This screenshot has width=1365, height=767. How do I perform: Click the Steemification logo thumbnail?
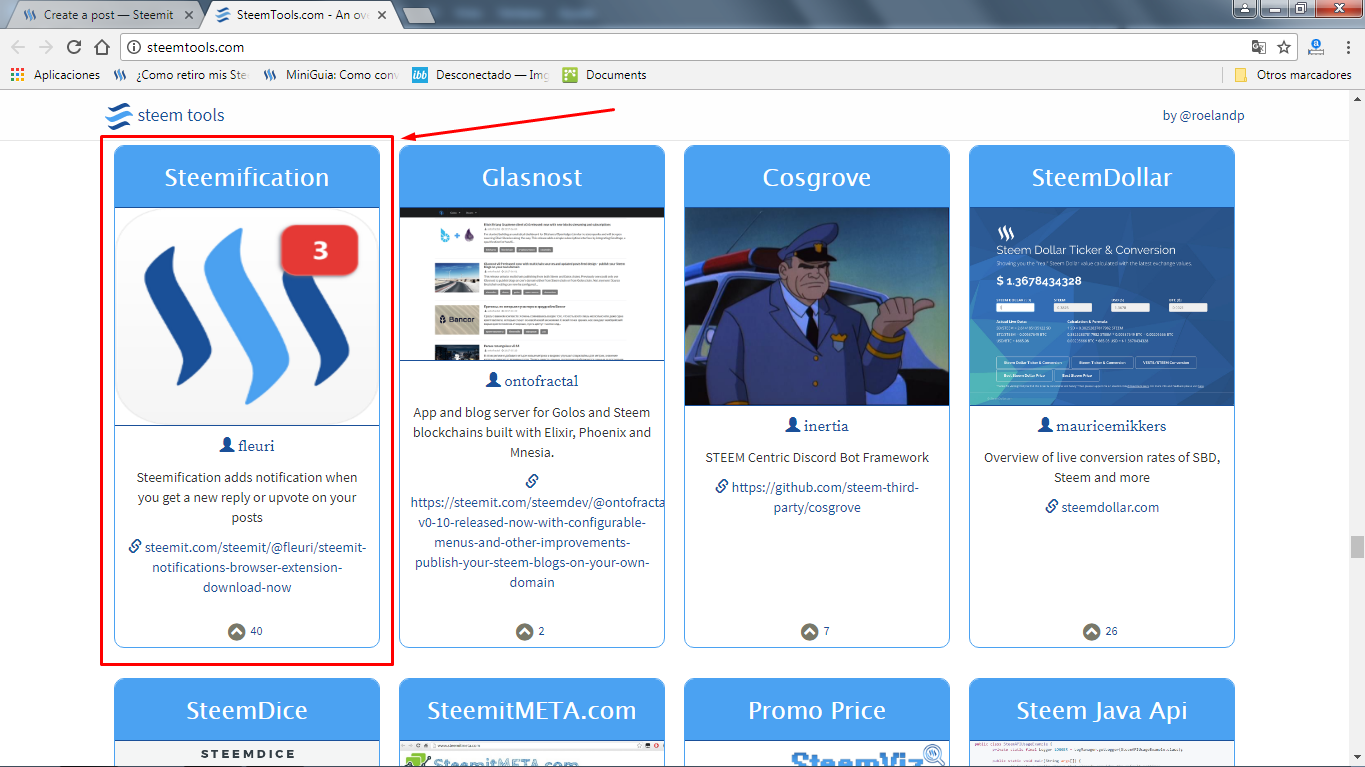(247, 316)
